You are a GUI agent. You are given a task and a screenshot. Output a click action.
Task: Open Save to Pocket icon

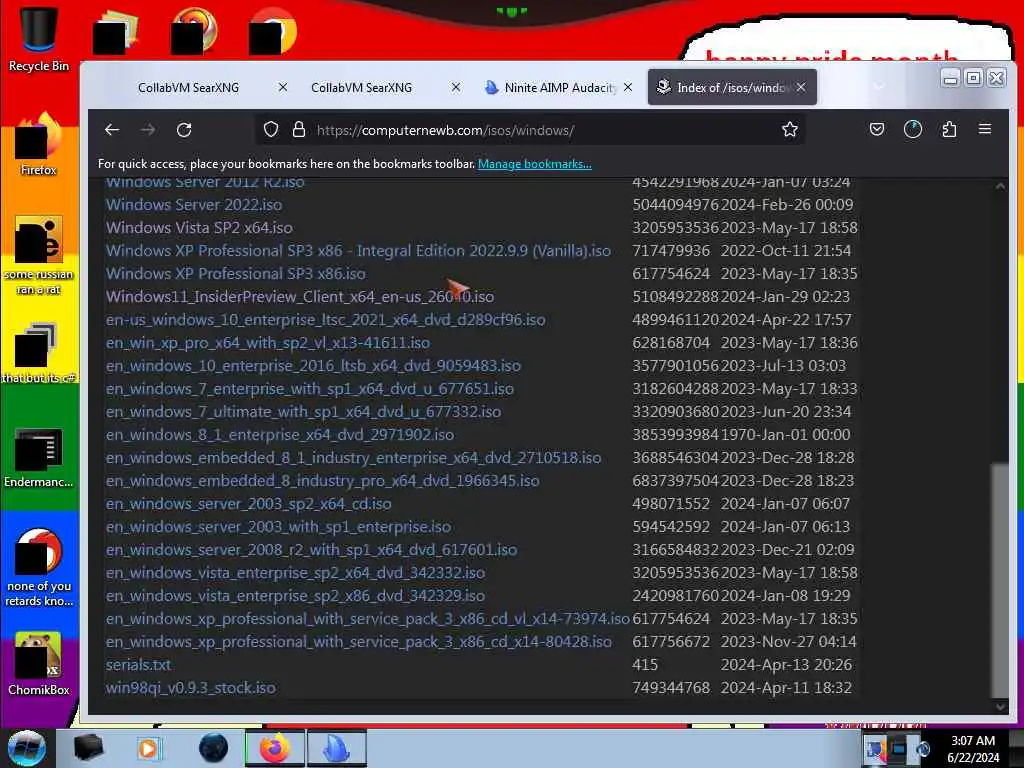tap(876, 129)
